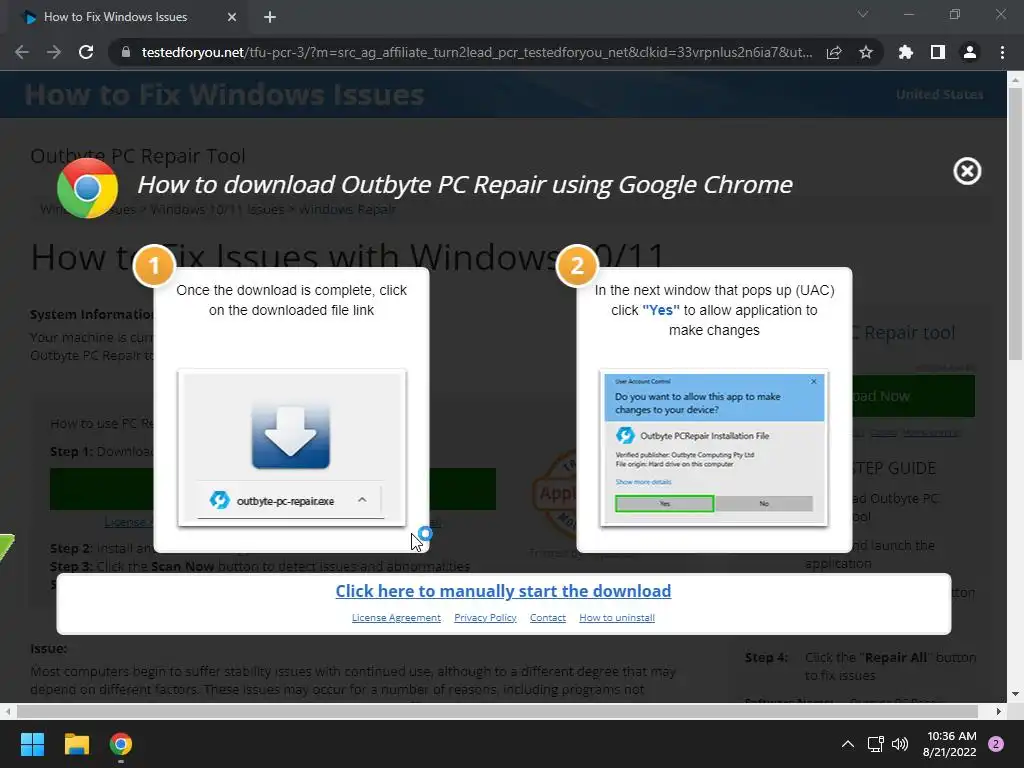Go back to the previous page

click(22, 52)
